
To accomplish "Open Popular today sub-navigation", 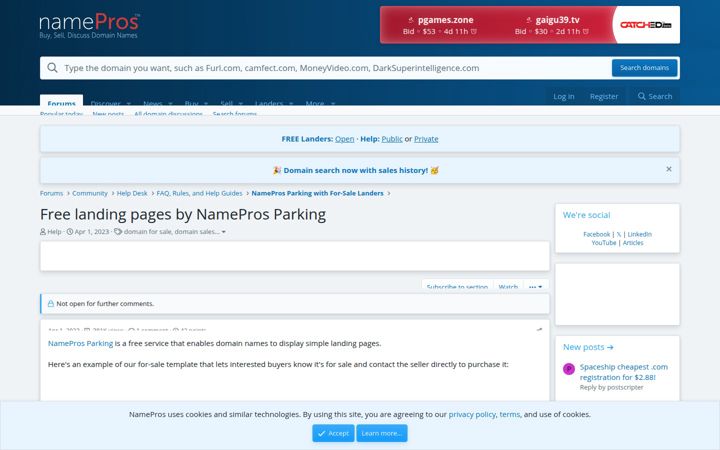I will [x=62, y=113].
